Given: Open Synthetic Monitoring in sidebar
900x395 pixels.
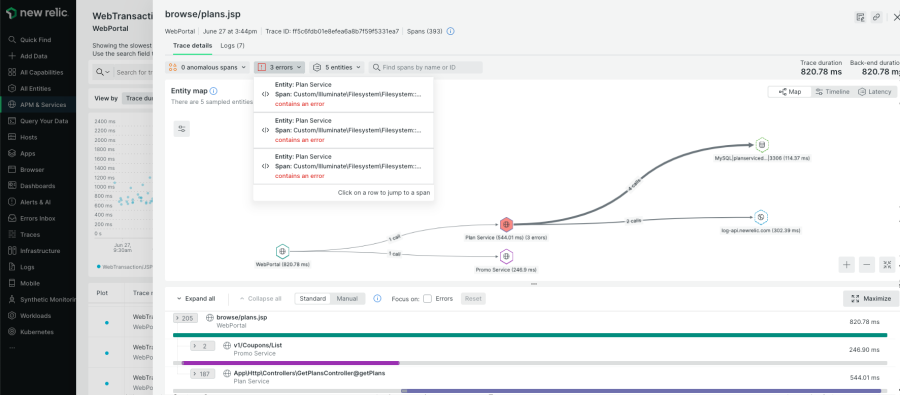Looking at the screenshot, I should tap(48, 300).
